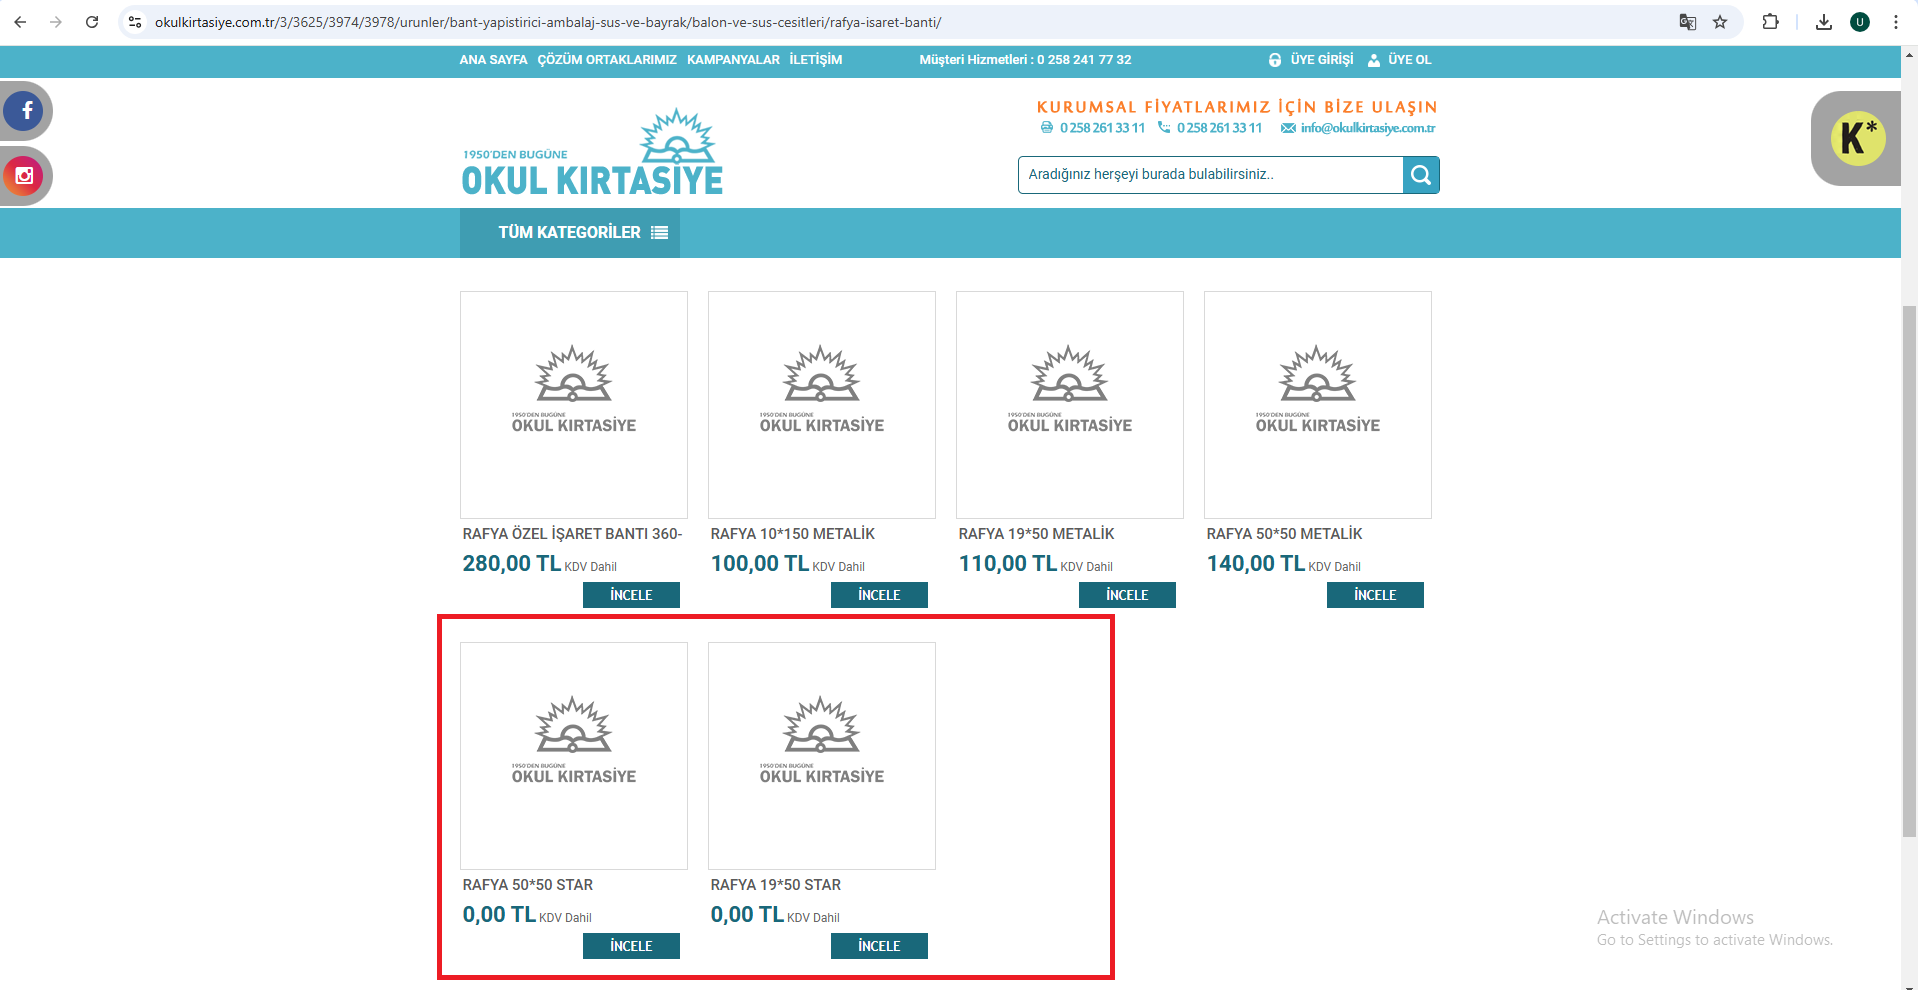
Task: Go back with browser back arrow
Action: pyautogui.click(x=20, y=22)
